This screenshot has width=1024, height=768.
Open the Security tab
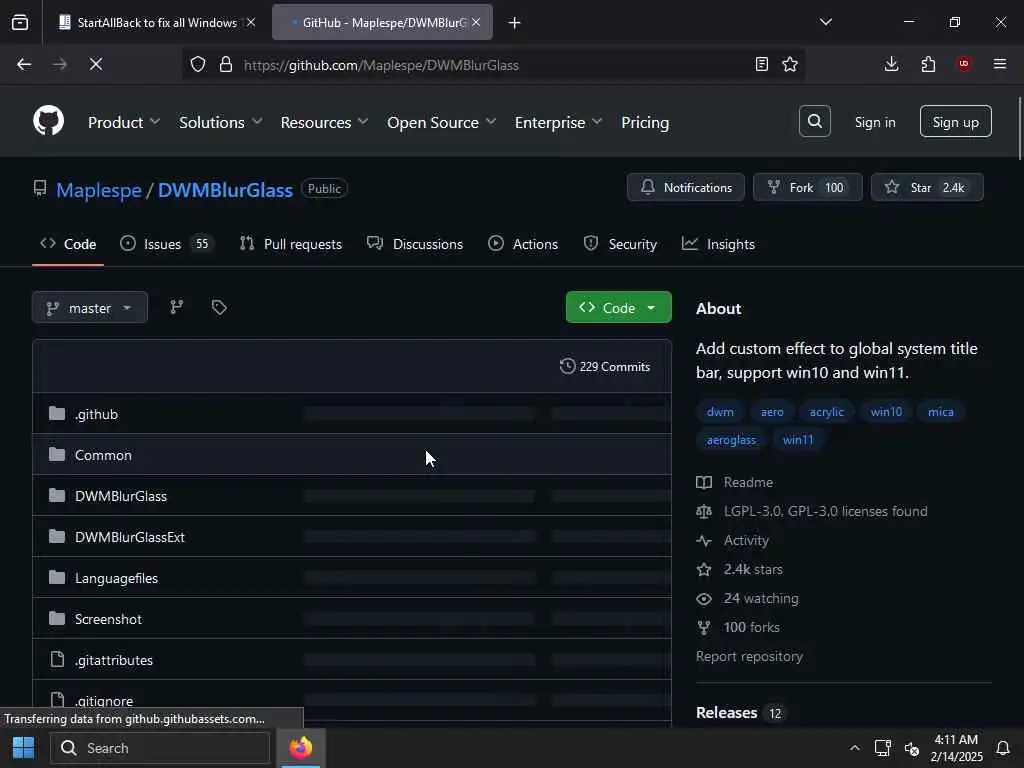coord(620,244)
